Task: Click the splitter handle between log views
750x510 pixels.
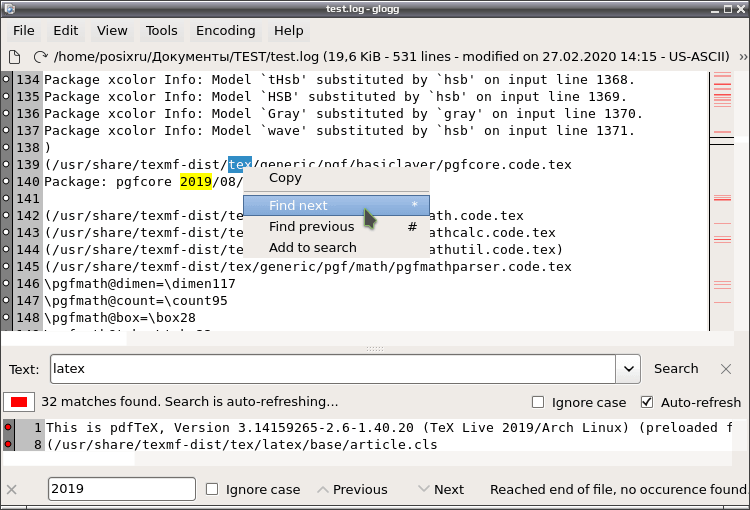Action: pyautogui.click(x=375, y=349)
